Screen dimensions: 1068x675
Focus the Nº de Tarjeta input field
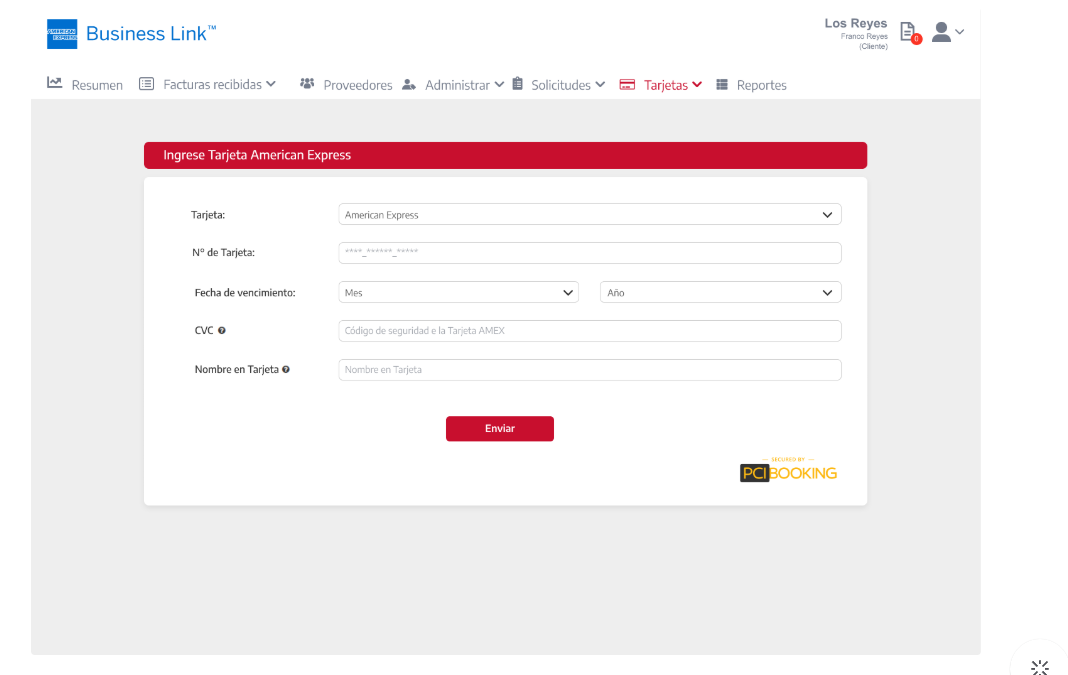coord(590,253)
